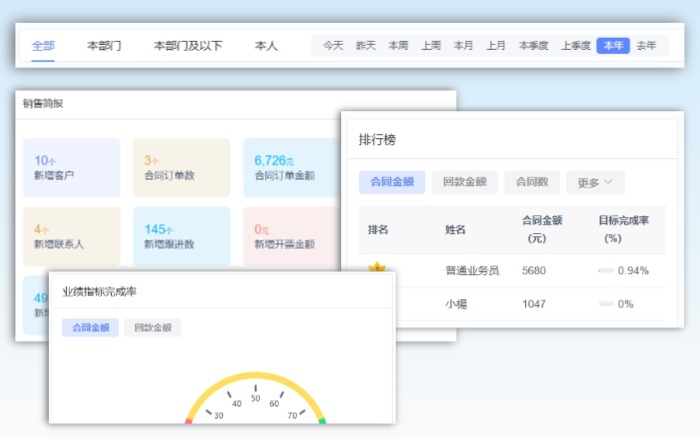The width and height of the screenshot is (700, 439).
Task: Choose the 今天 time filter
Action: pos(333,46)
